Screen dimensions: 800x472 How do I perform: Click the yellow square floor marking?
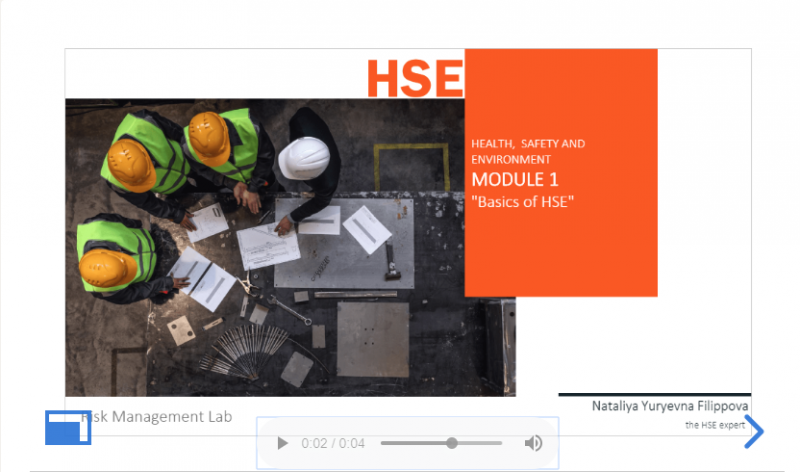pyautogui.click(x=410, y=165)
